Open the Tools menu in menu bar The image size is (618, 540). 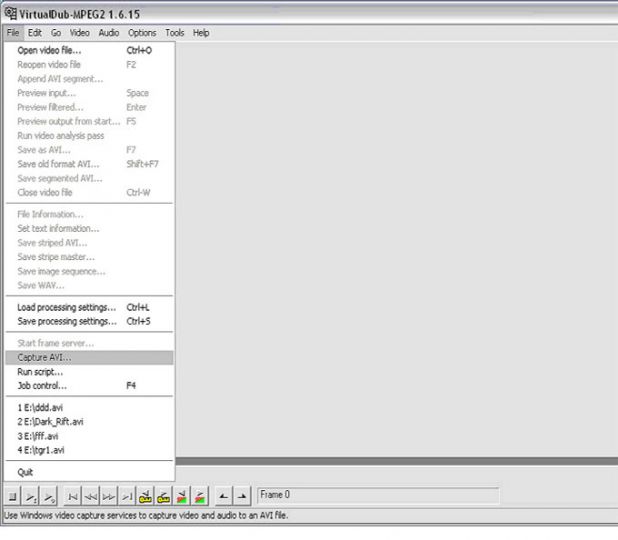coord(174,33)
